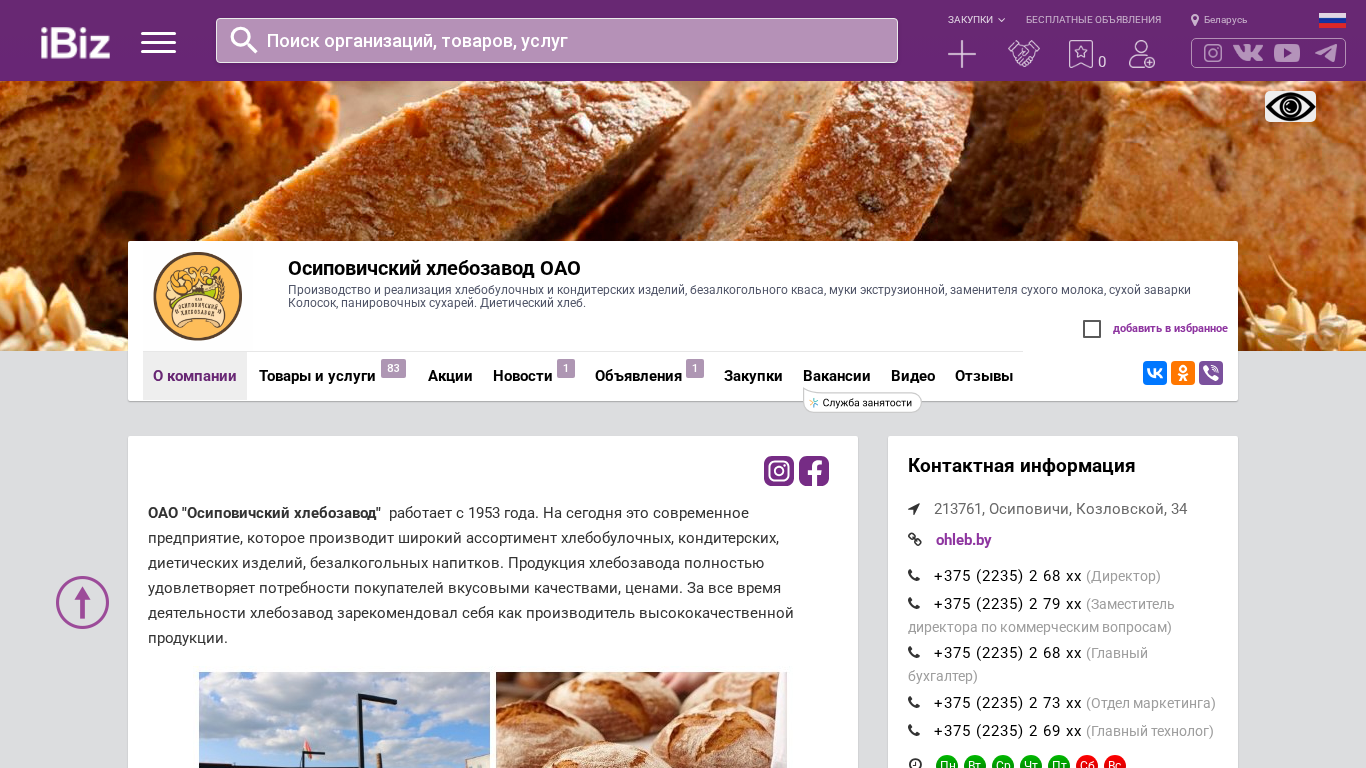Image resolution: width=1366 pixels, height=768 pixels.
Task: Switch to the Видео tab
Action: click(913, 376)
